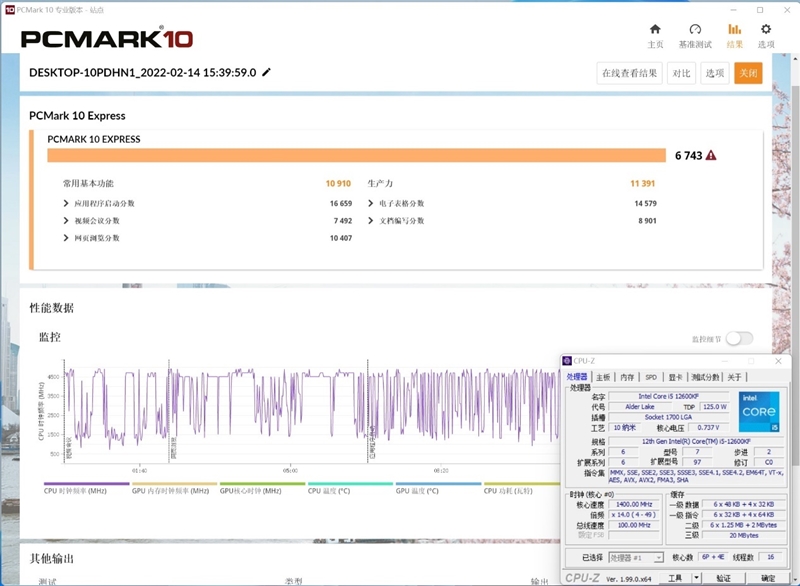
Task: Click the Essentials score 10 910
Action: [x=338, y=183]
